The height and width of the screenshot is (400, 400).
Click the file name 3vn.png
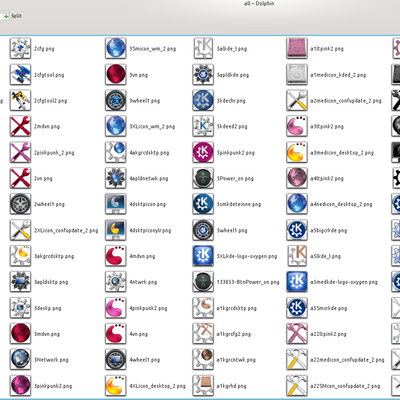click(x=139, y=75)
